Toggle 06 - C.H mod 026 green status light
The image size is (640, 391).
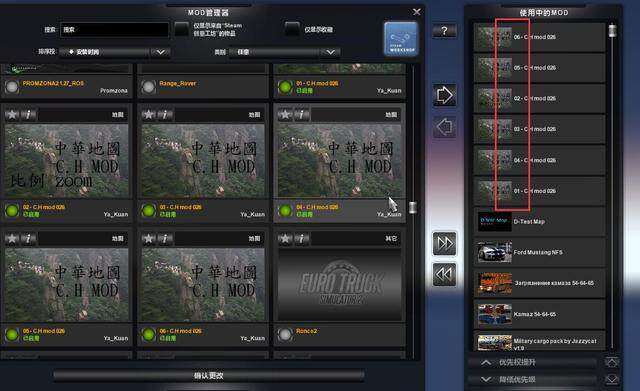pos(149,335)
